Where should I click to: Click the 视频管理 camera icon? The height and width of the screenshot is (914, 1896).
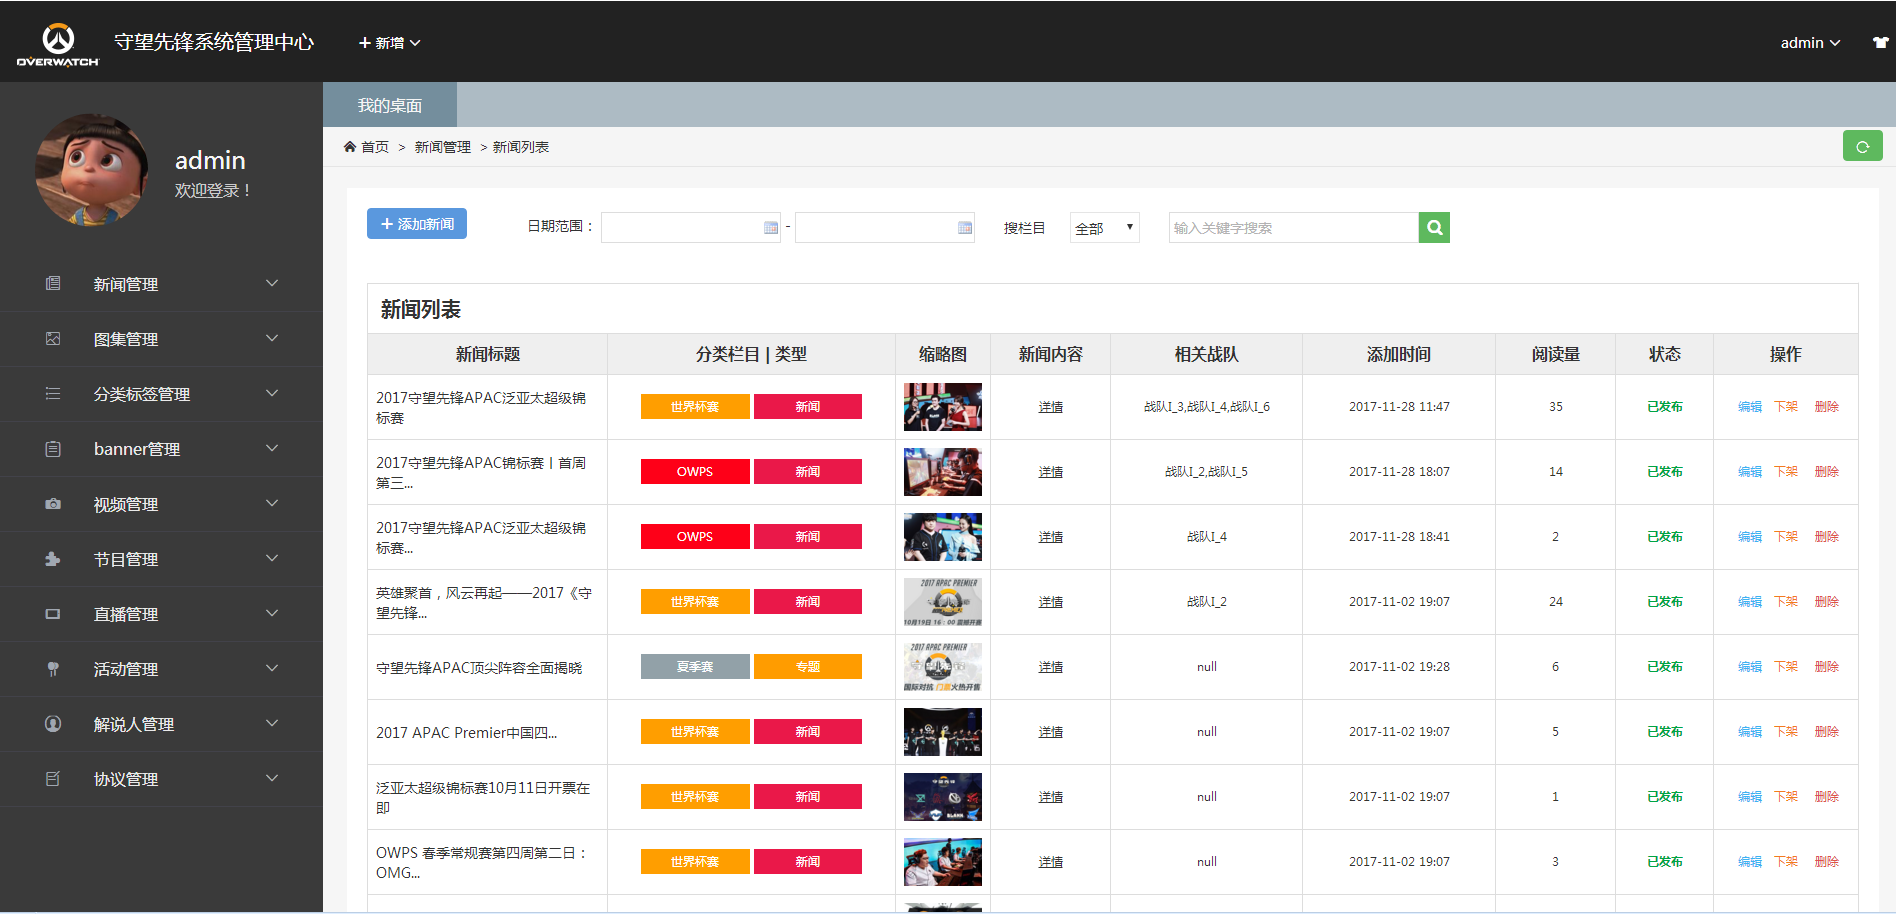click(53, 504)
